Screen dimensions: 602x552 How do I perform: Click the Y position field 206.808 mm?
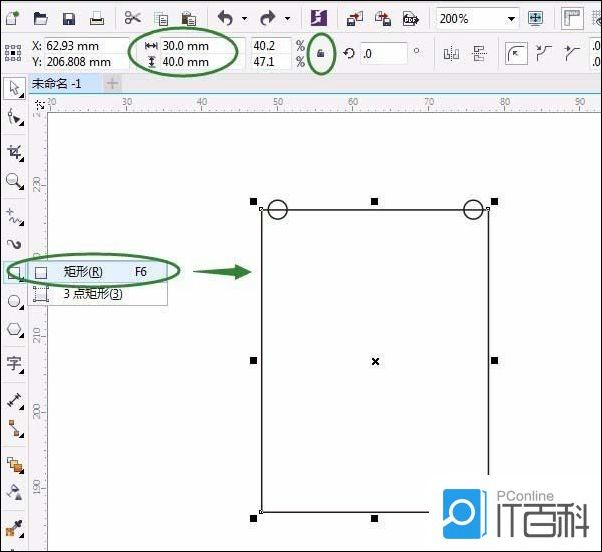tap(87, 62)
